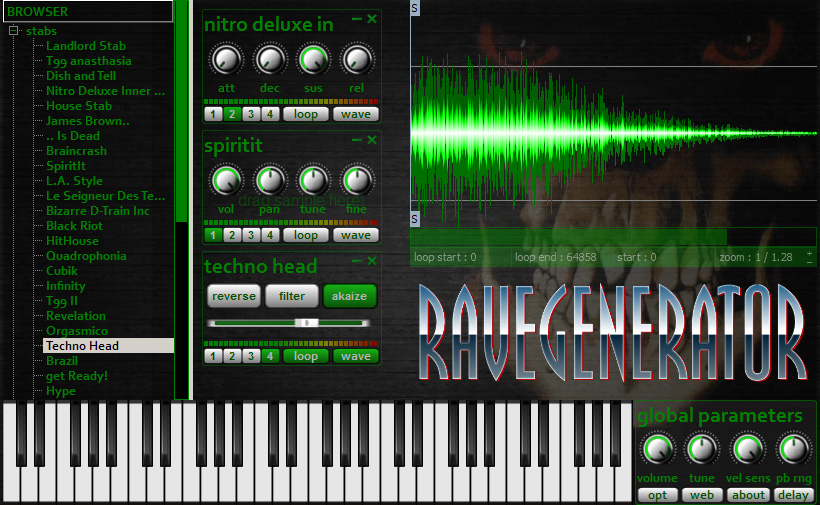Screen dimensions: 820x505
Task: Click the techno head horizontal slider handle
Action: coord(306,323)
